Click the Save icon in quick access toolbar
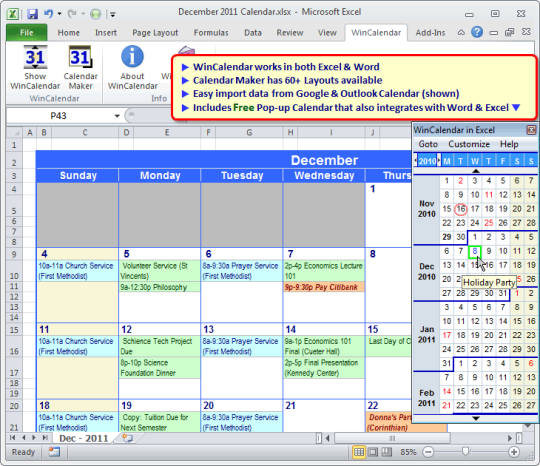Screen dimensions: 540x466 [32, 14]
